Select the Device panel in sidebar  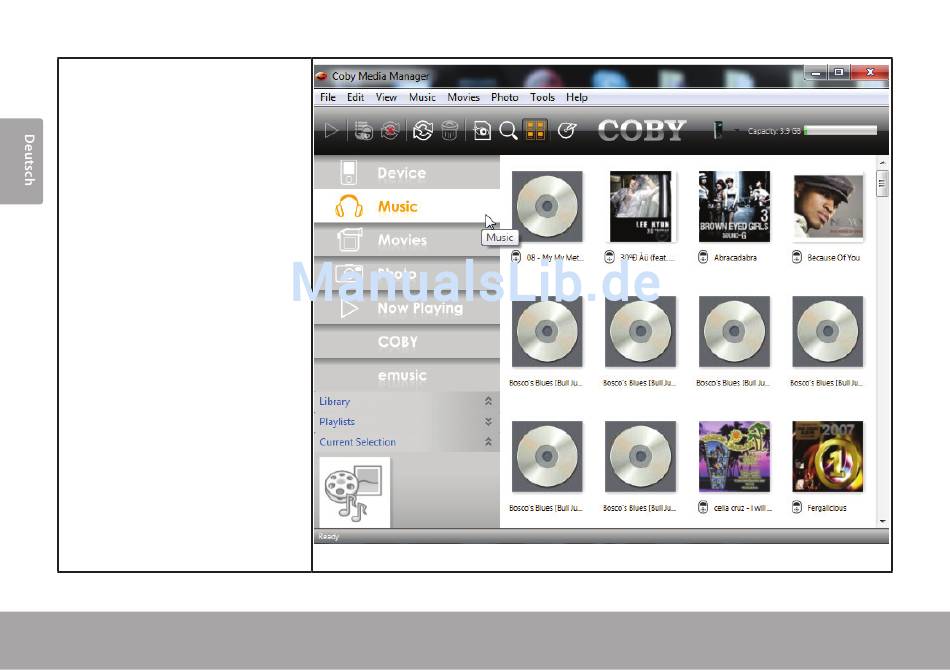tap(407, 173)
